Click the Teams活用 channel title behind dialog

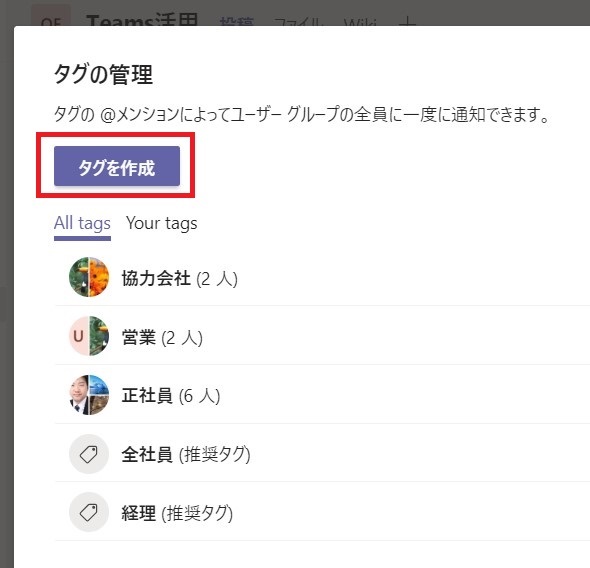coord(142,20)
